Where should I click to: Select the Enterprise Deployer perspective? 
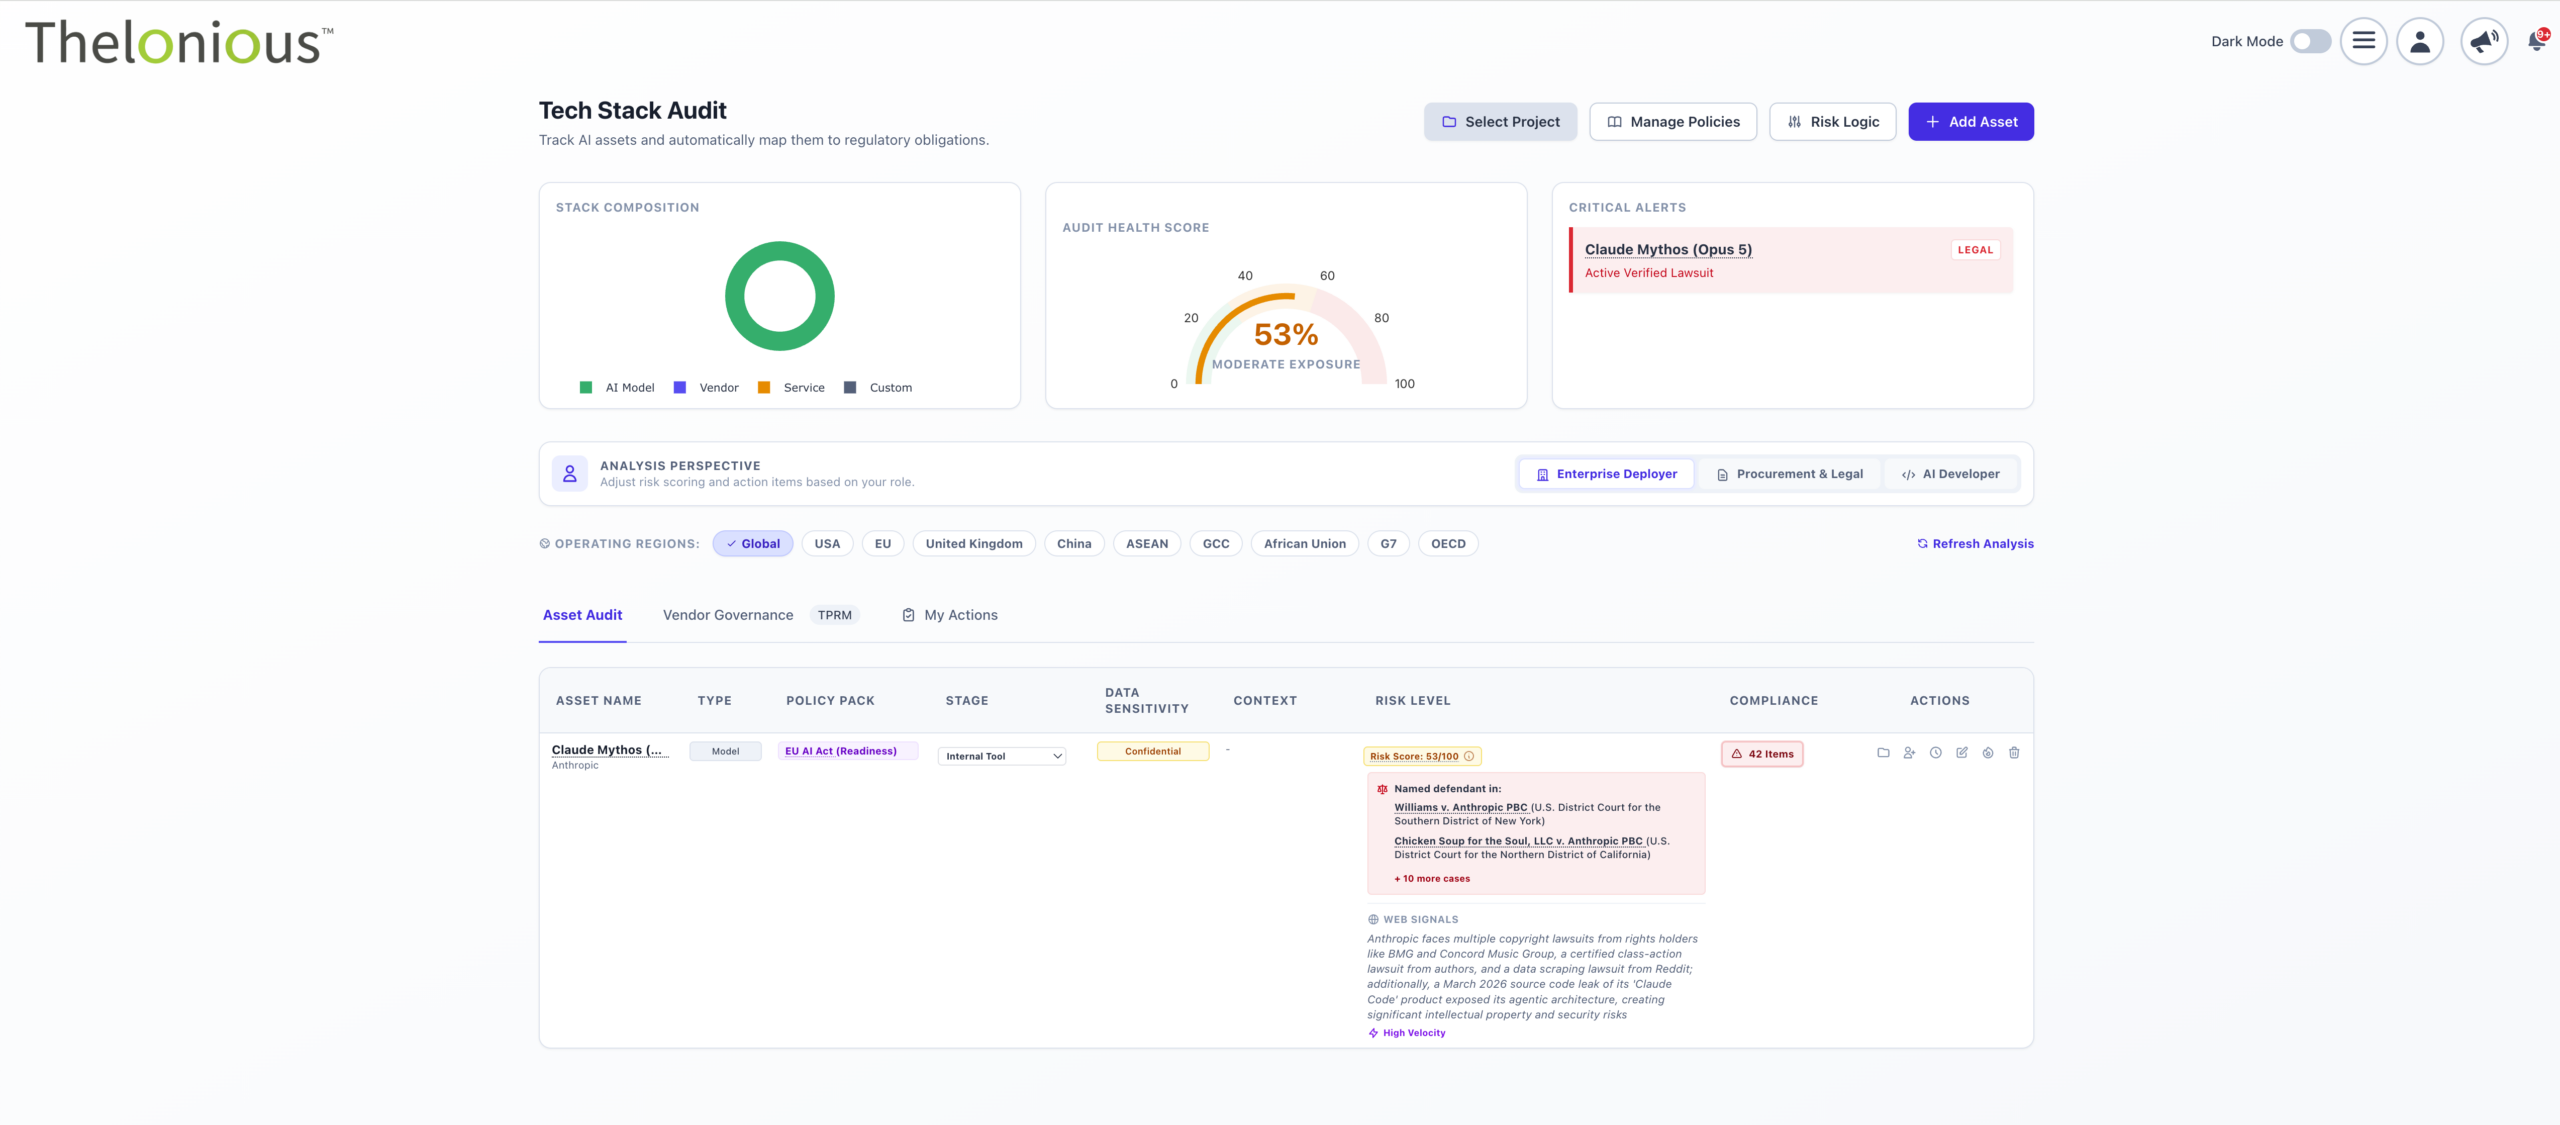pos(1606,474)
